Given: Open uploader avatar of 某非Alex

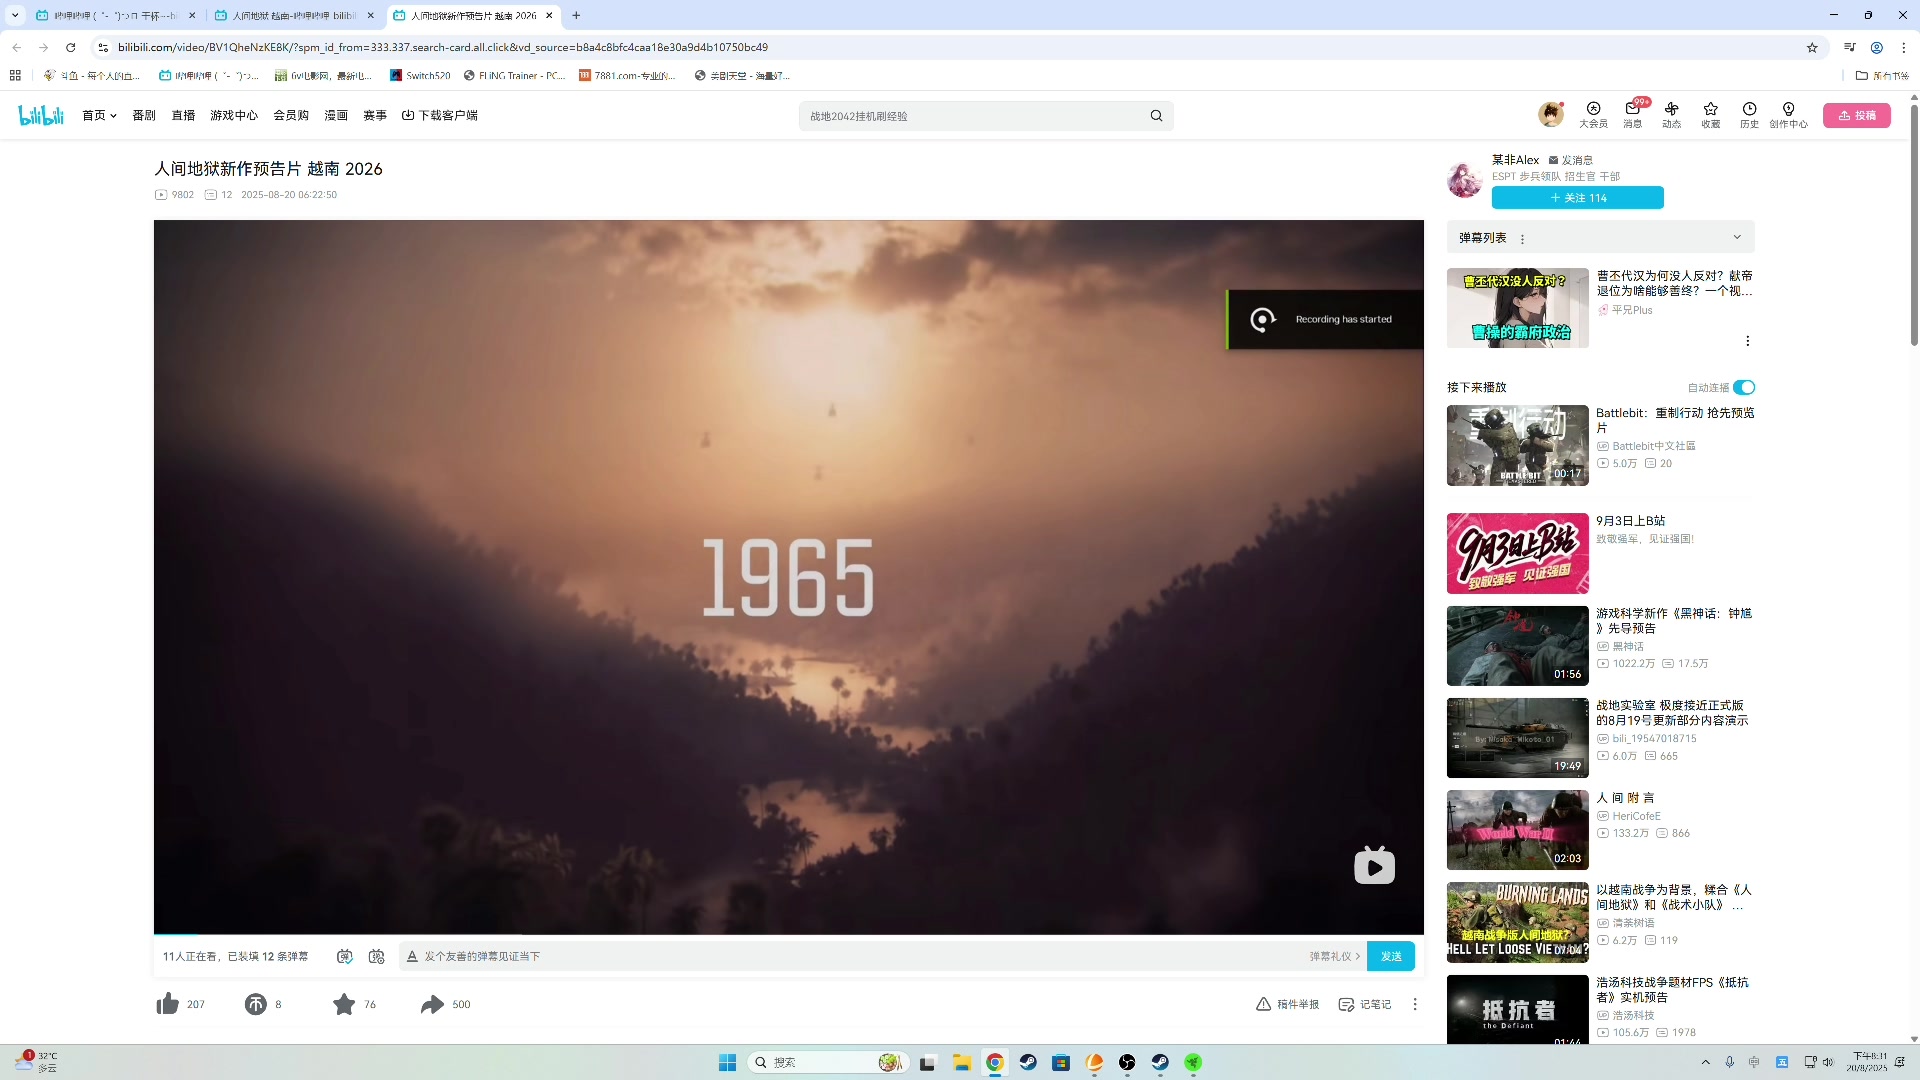Looking at the screenshot, I should pos(1465,180).
